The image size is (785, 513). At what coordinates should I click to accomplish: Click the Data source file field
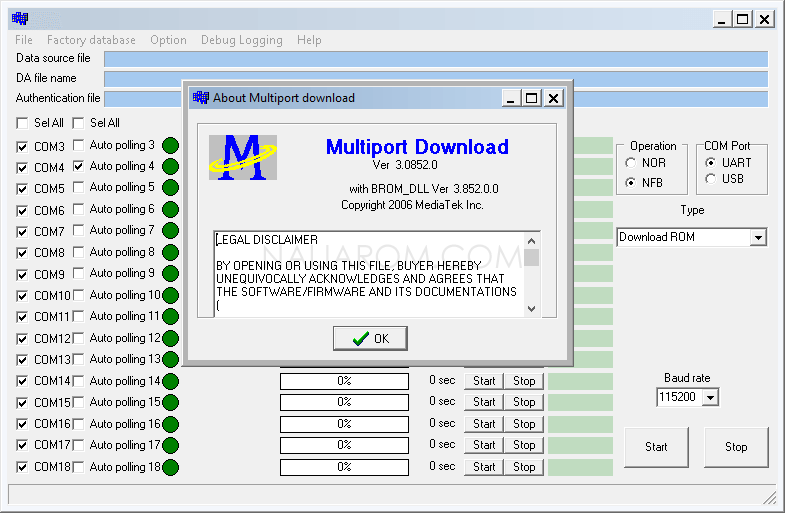[436, 59]
